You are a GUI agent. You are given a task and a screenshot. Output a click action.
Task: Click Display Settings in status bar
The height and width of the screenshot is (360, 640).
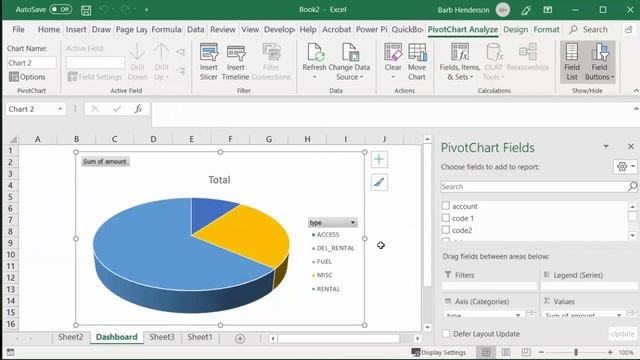pos(439,352)
